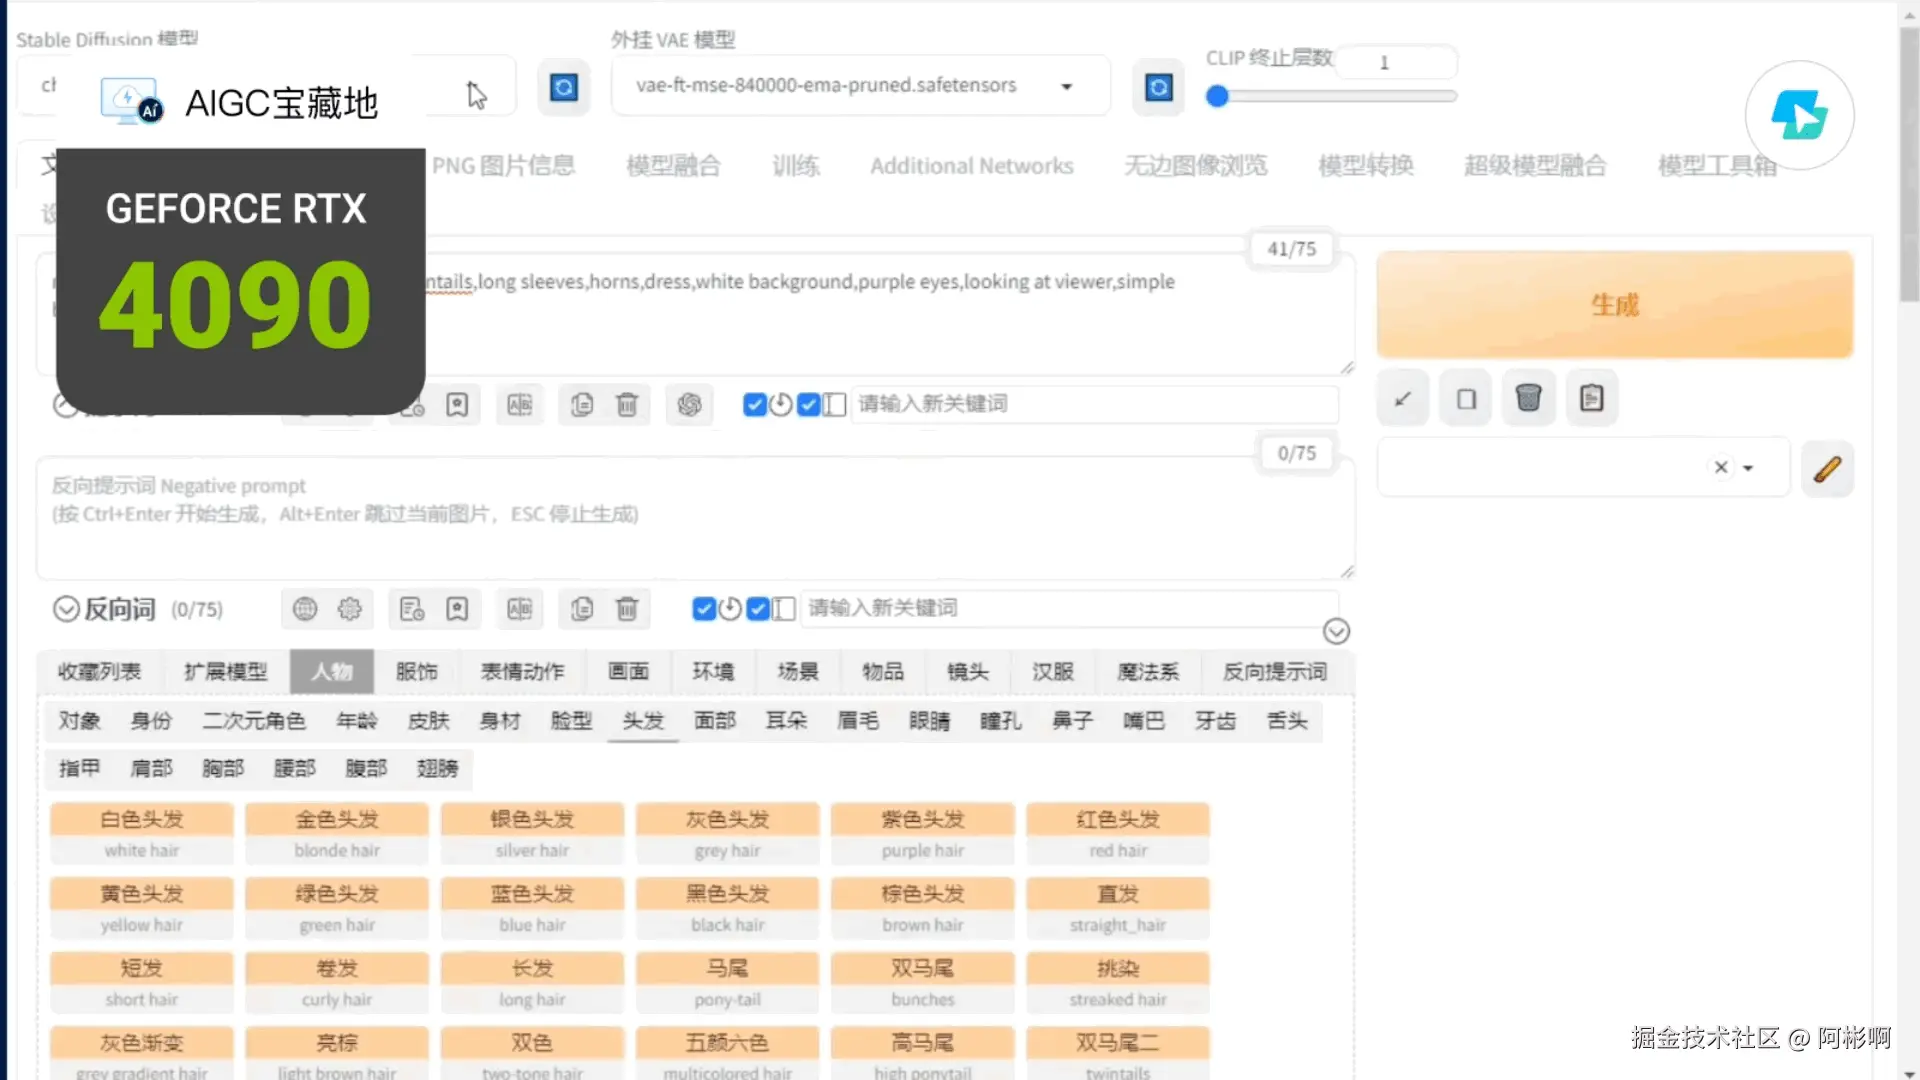
Task: Open settings gear in the negative prompt toolbar
Action: 349,609
